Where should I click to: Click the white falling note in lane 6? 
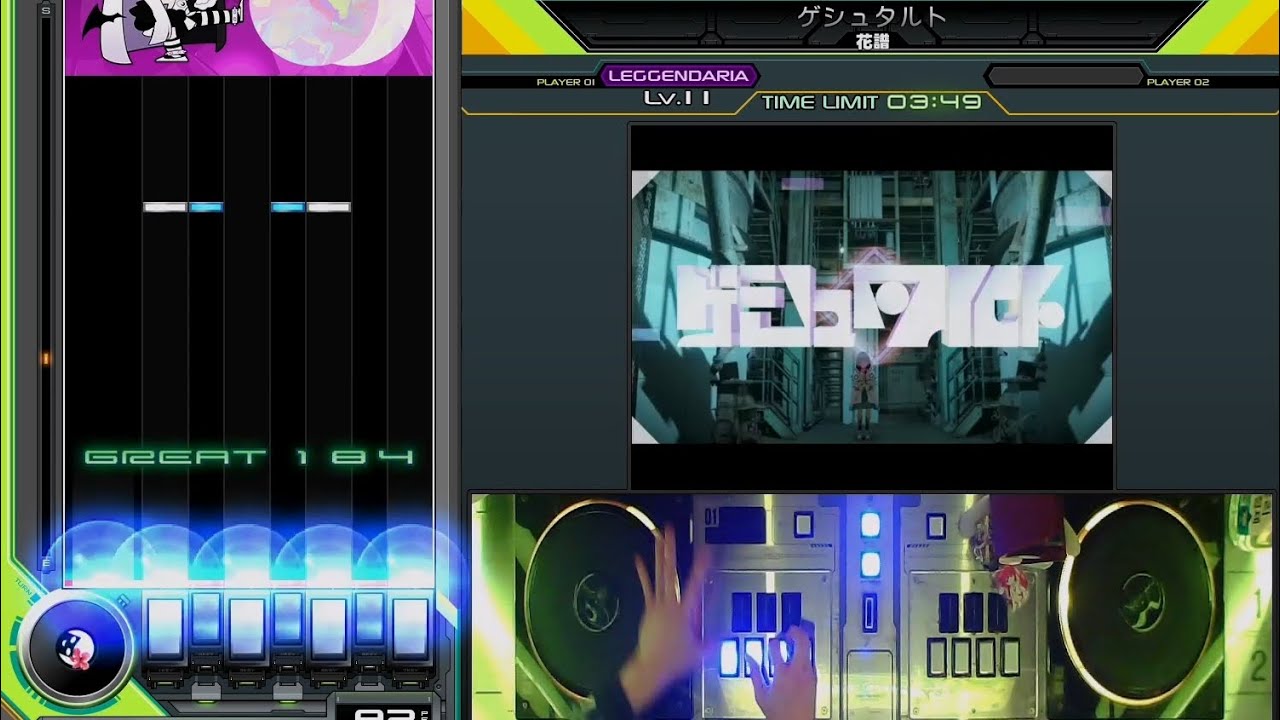(329, 207)
